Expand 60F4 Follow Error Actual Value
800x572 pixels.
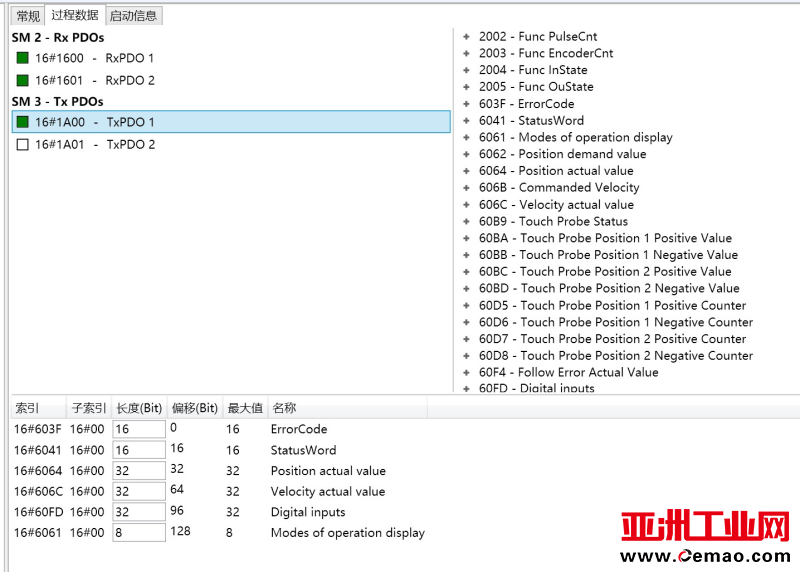pyautogui.click(x=466, y=372)
